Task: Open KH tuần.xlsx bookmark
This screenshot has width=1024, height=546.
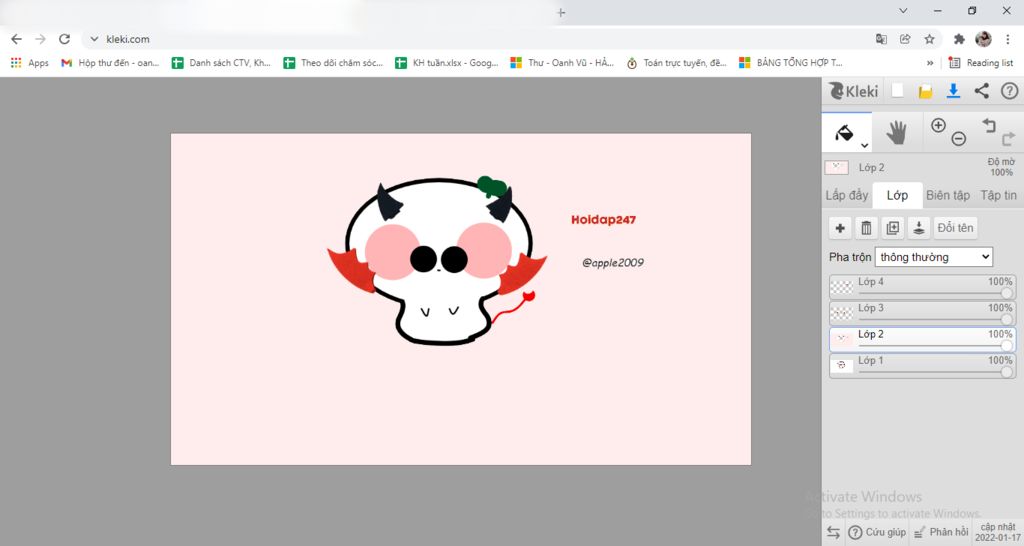Action: point(447,63)
